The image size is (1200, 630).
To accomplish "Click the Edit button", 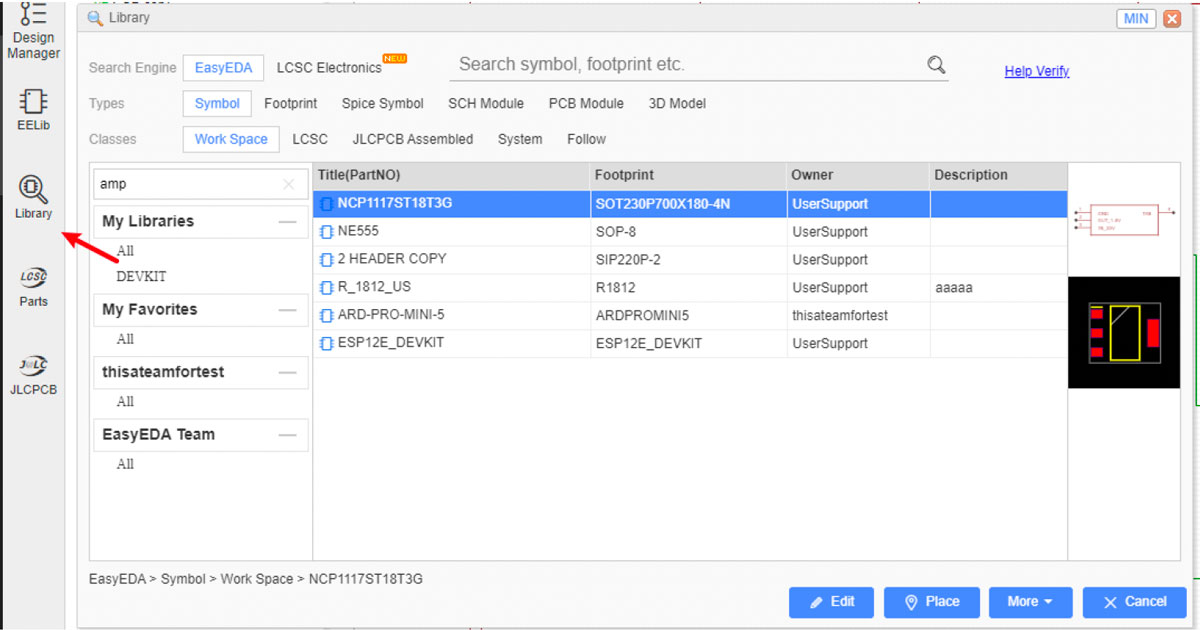I will (x=831, y=602).
